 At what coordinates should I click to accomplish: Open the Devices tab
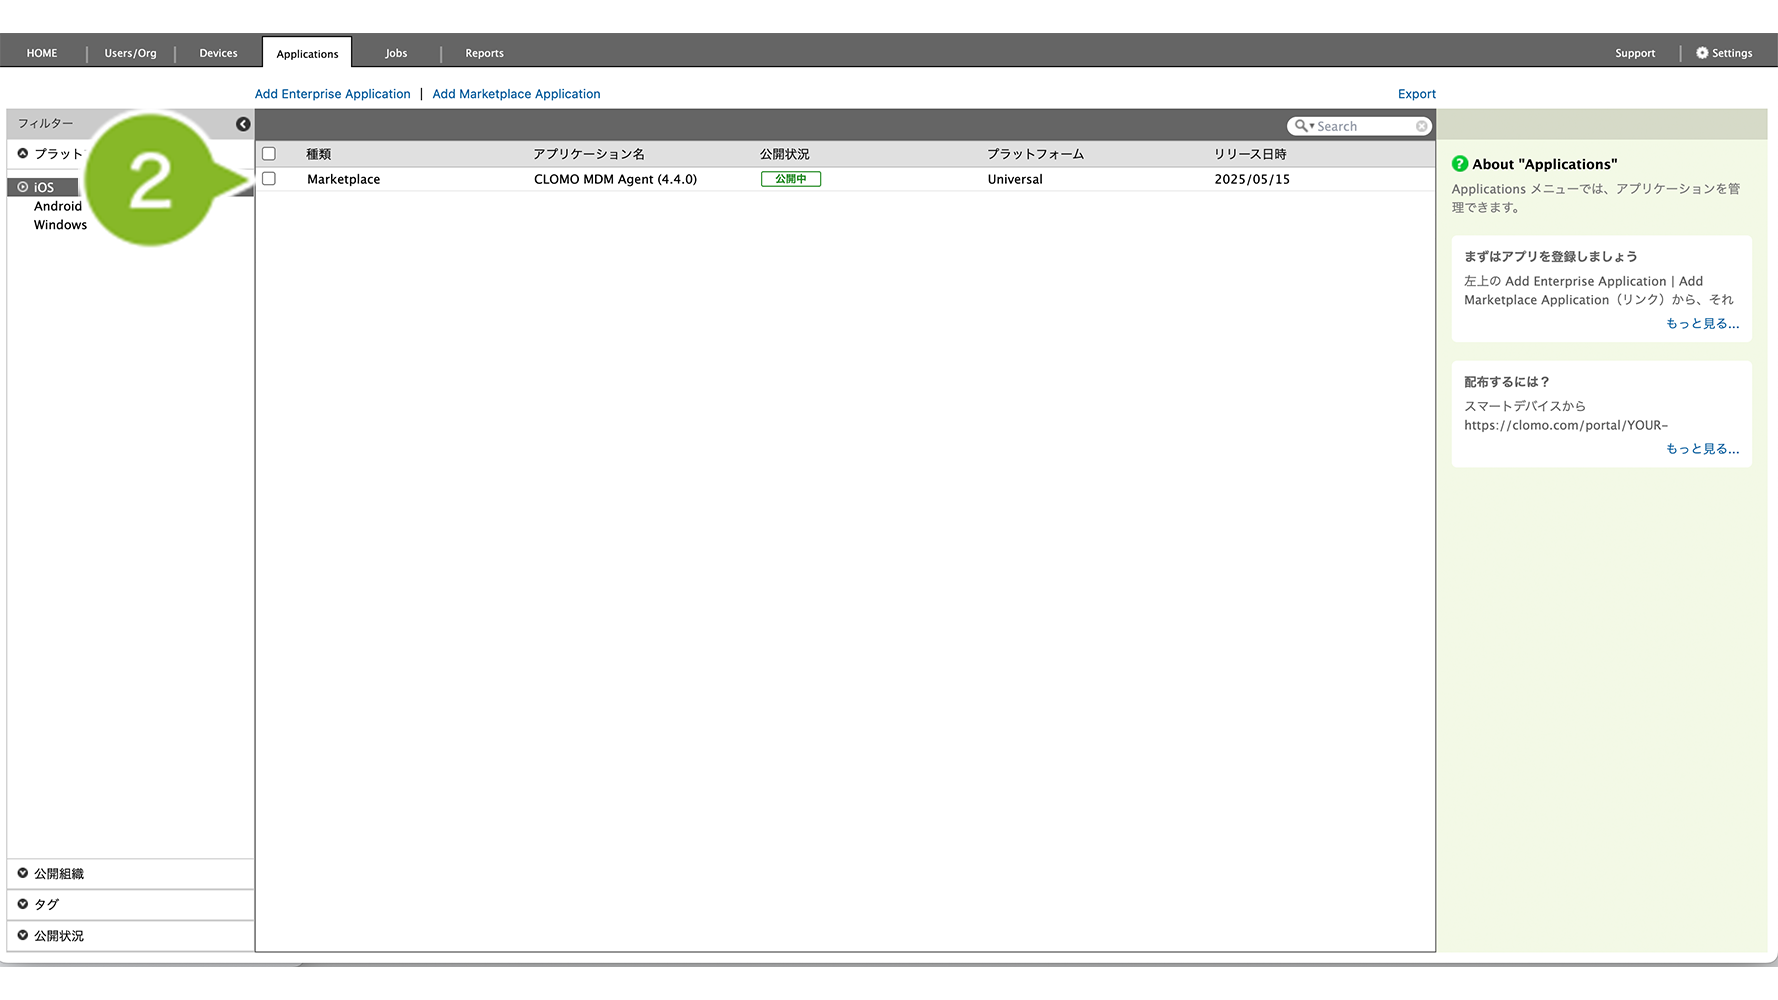[218, 53]
